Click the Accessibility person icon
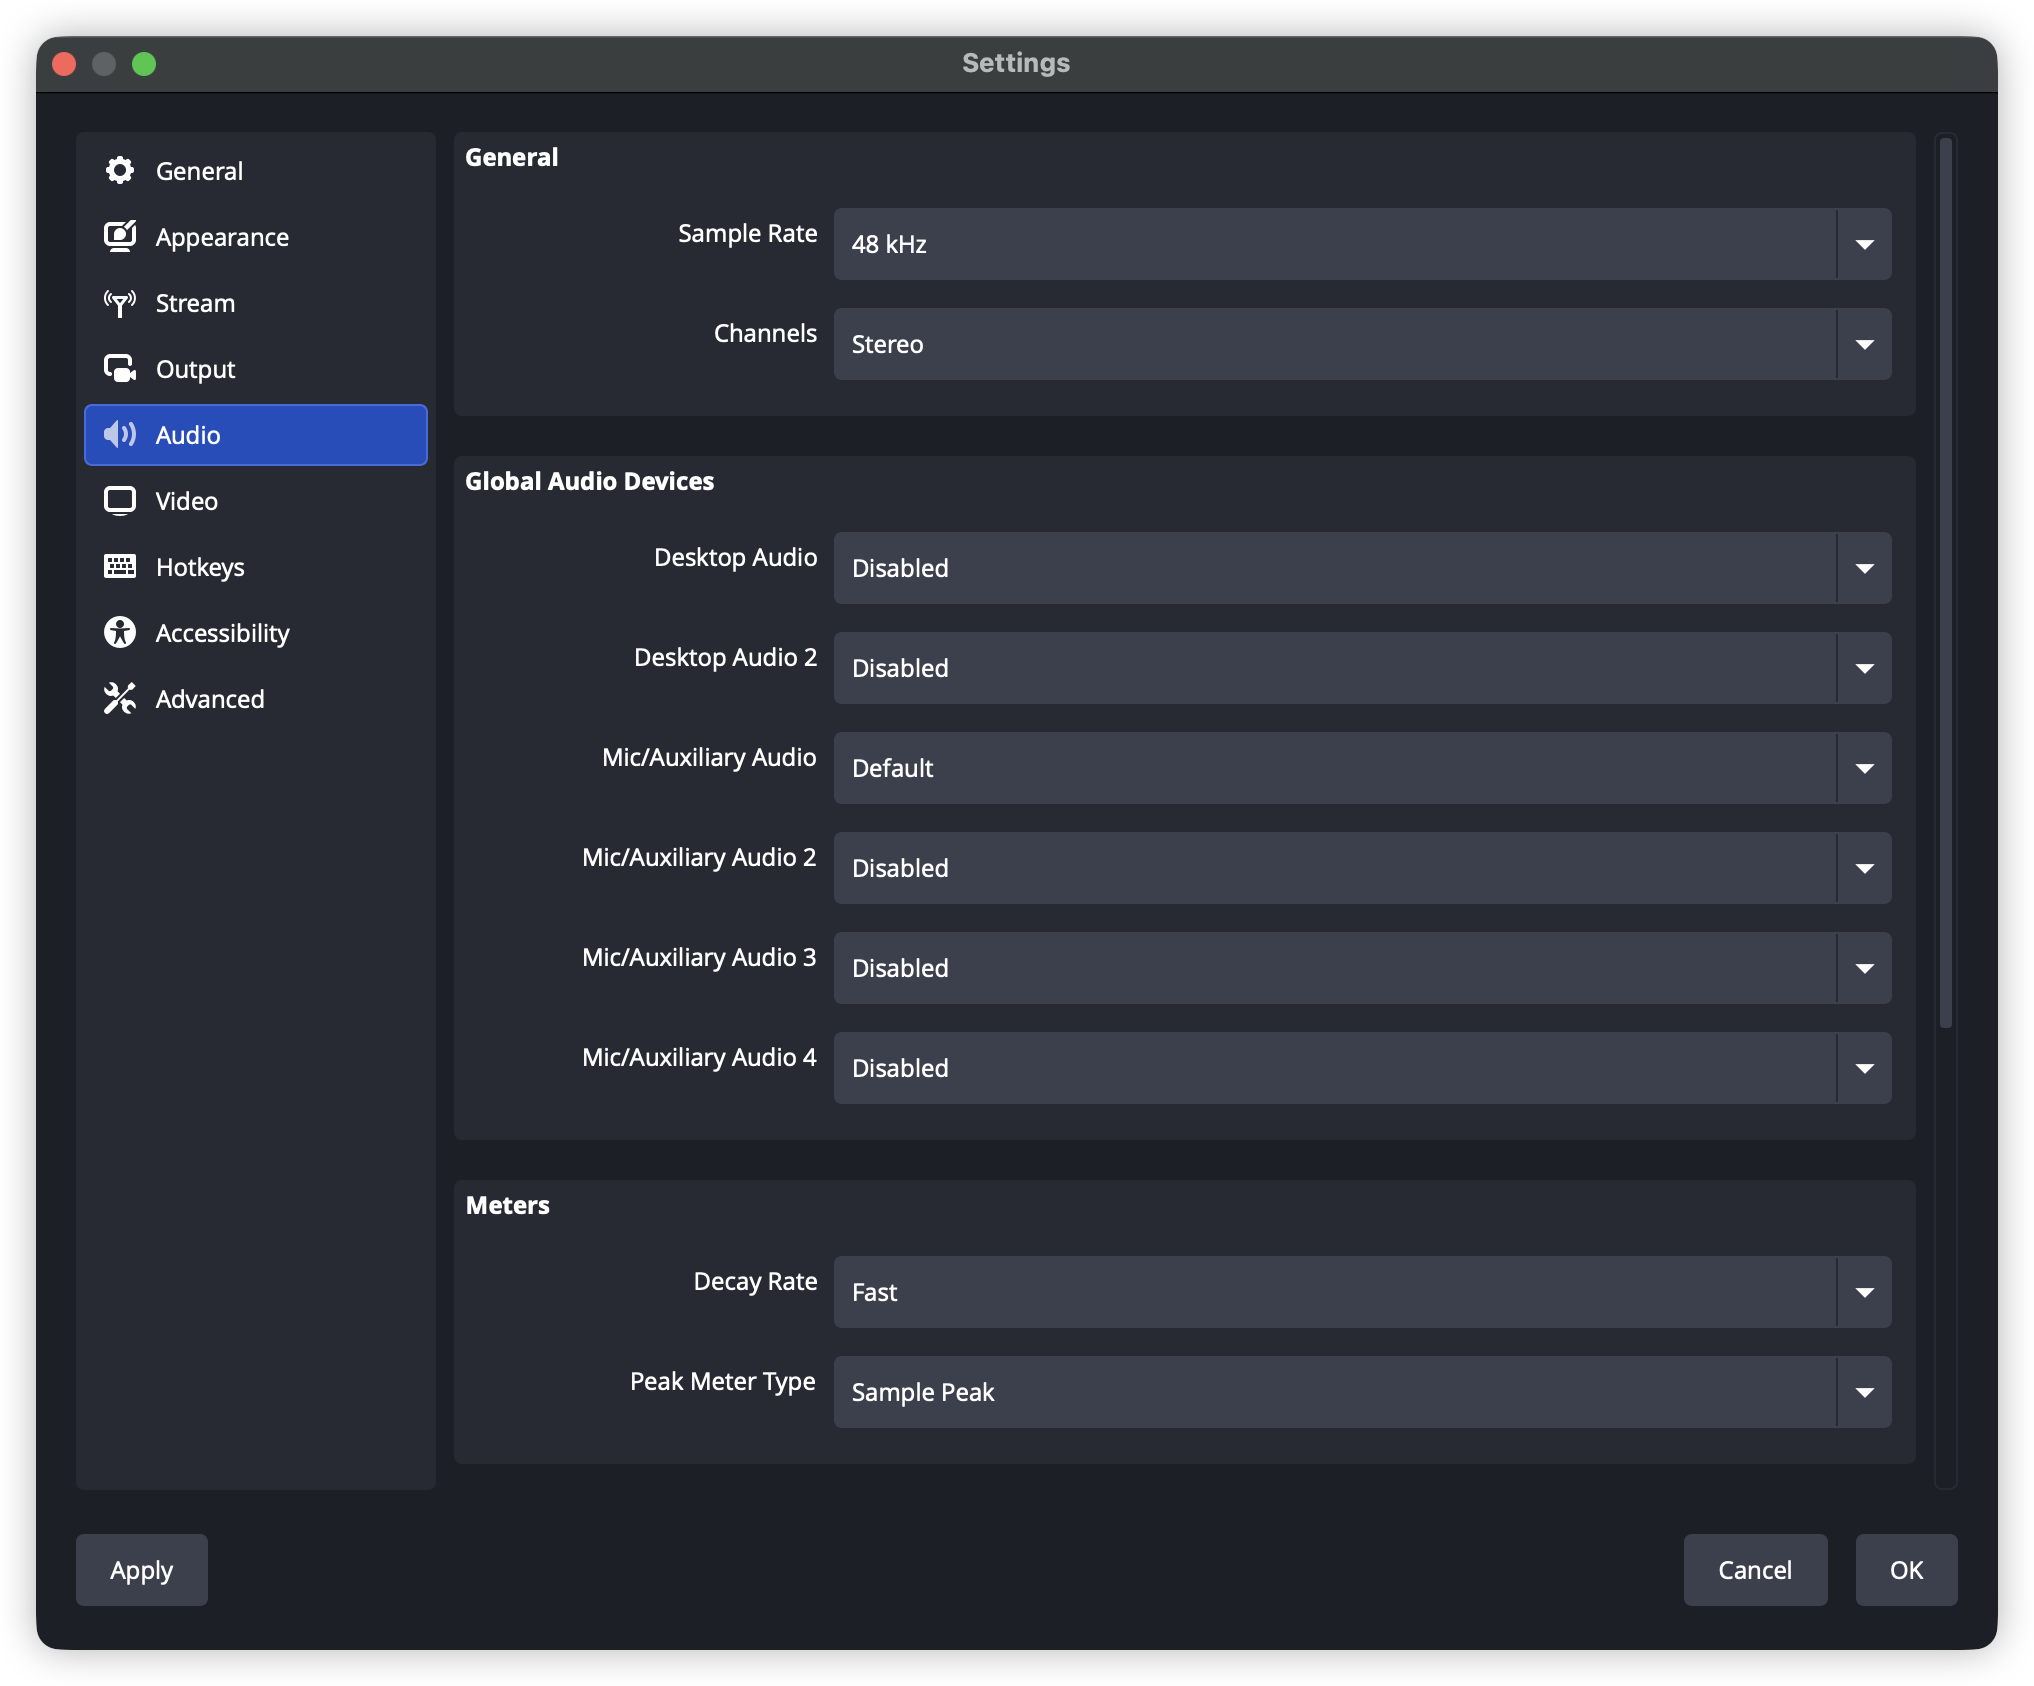This screenshot has width=2034, height=1686. (120, 633)
